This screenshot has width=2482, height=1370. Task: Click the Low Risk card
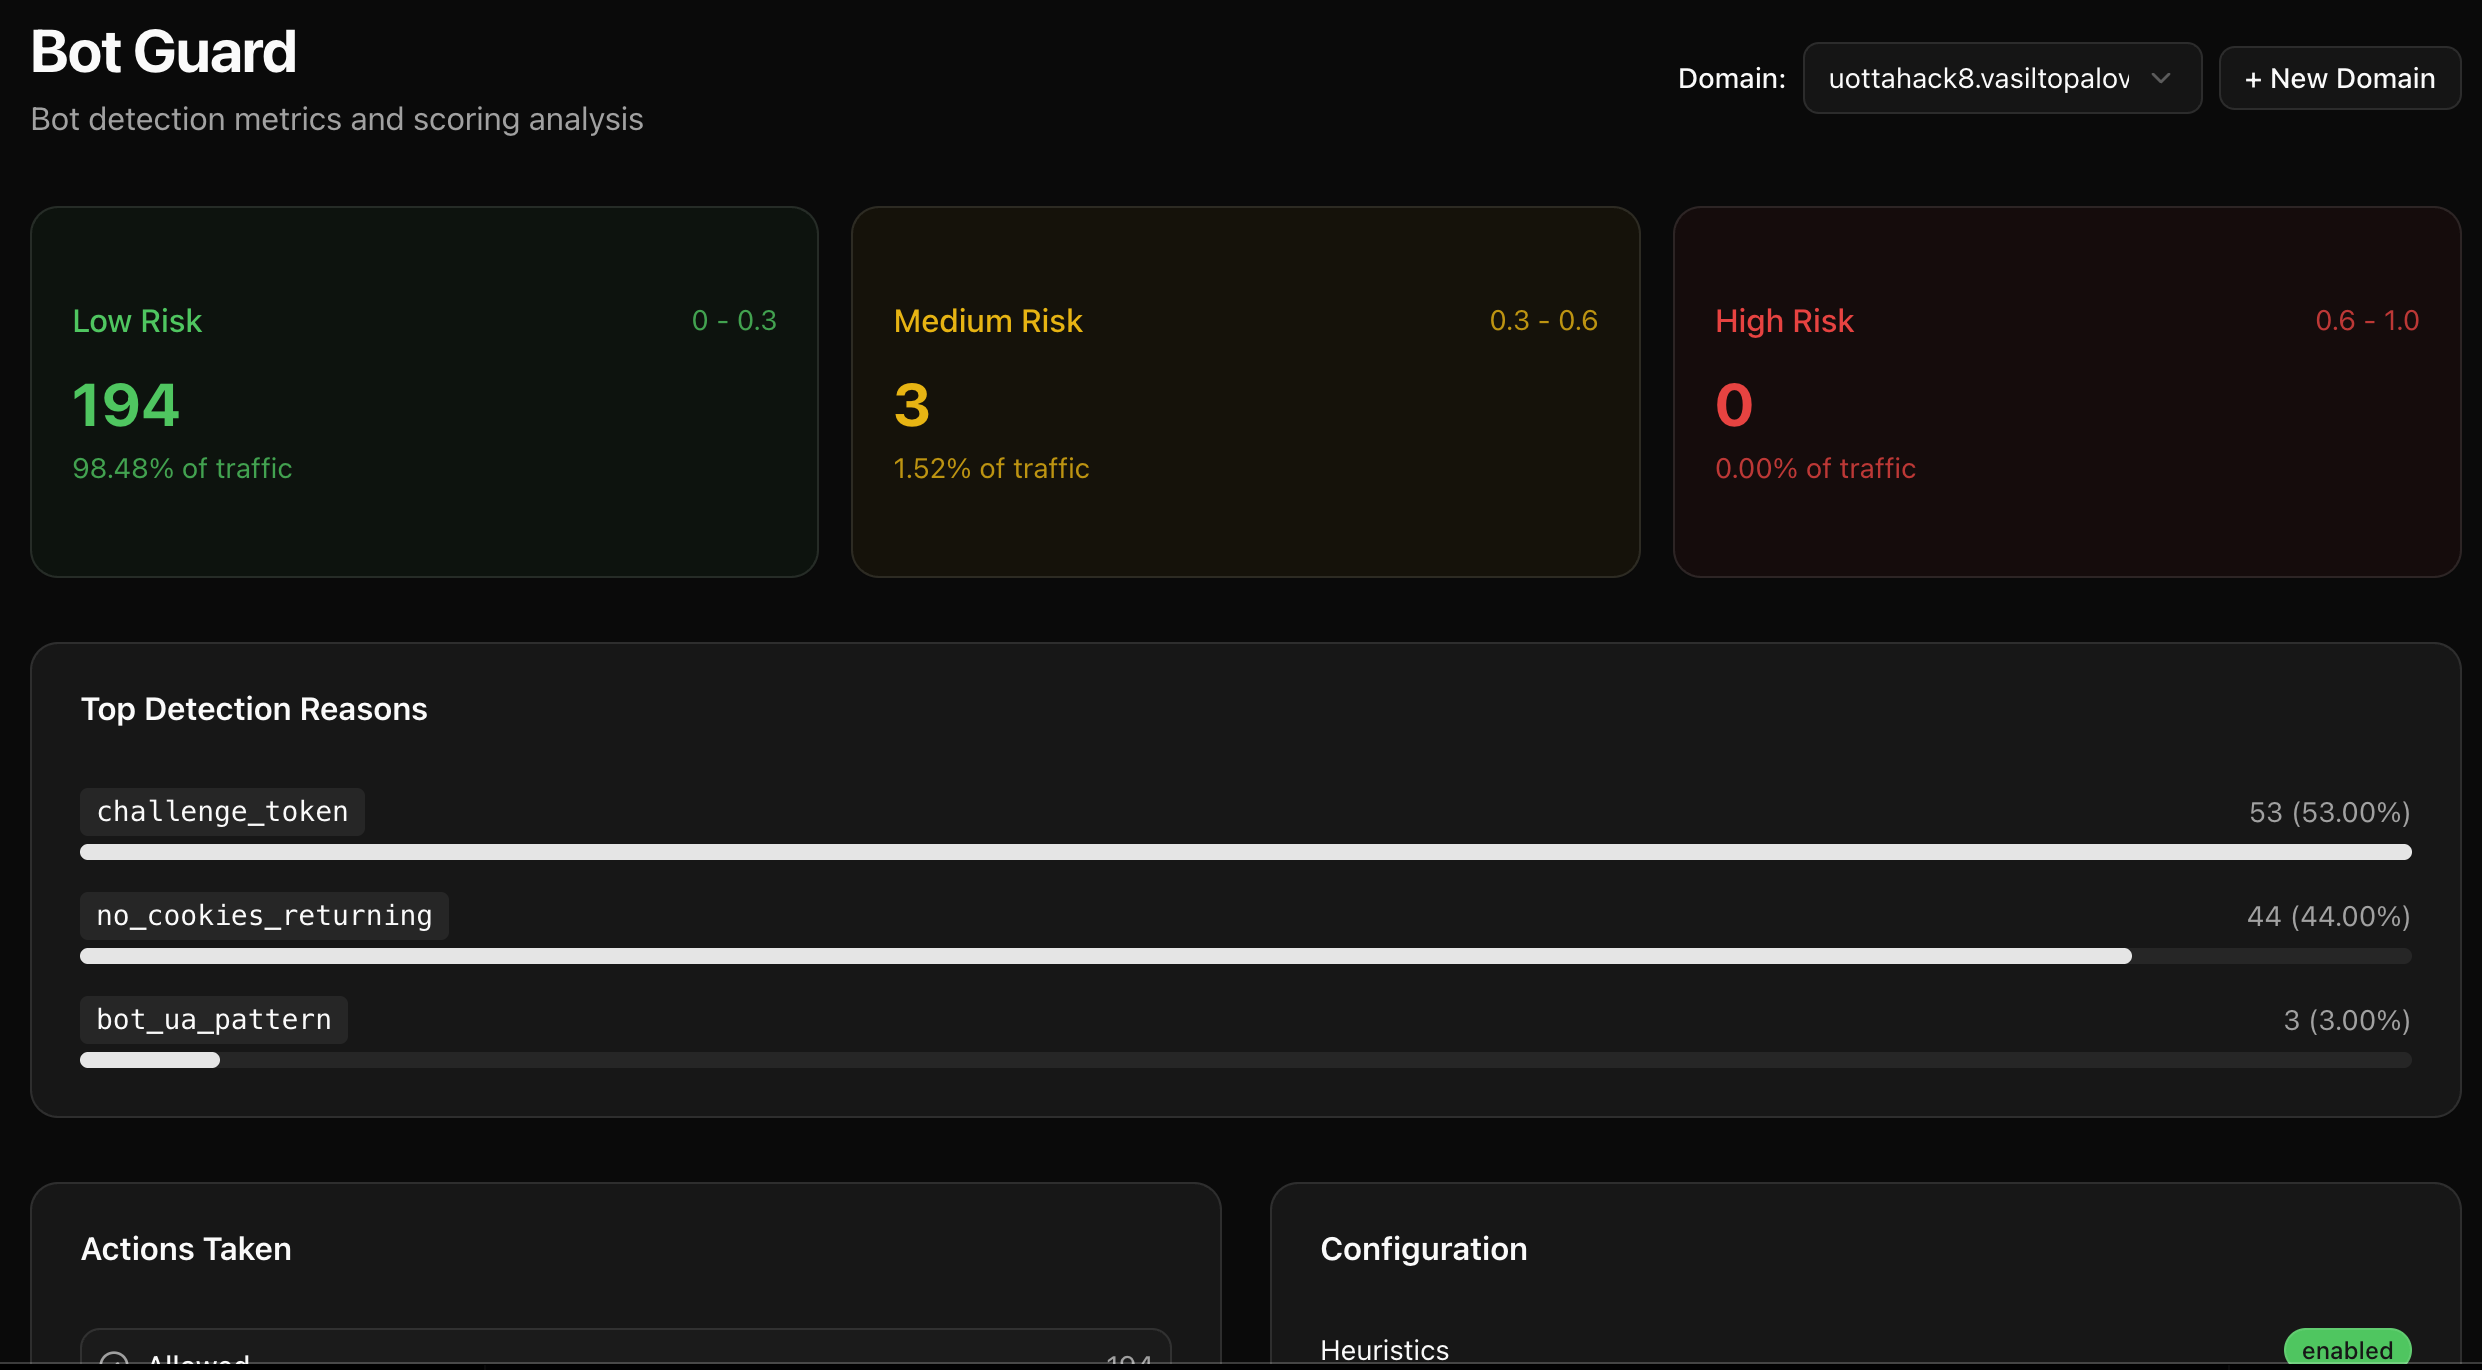[x=424, y=391]
